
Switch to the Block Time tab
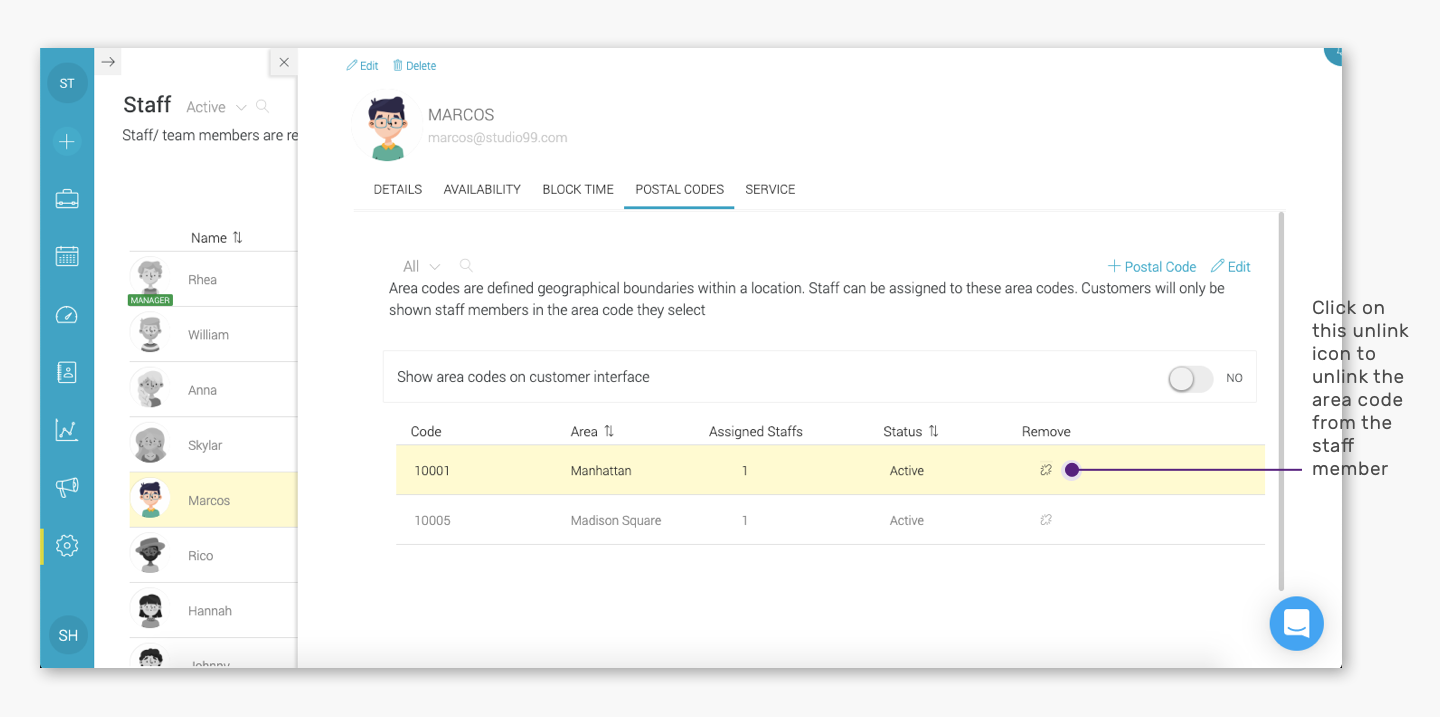click(x=578, y=189)
